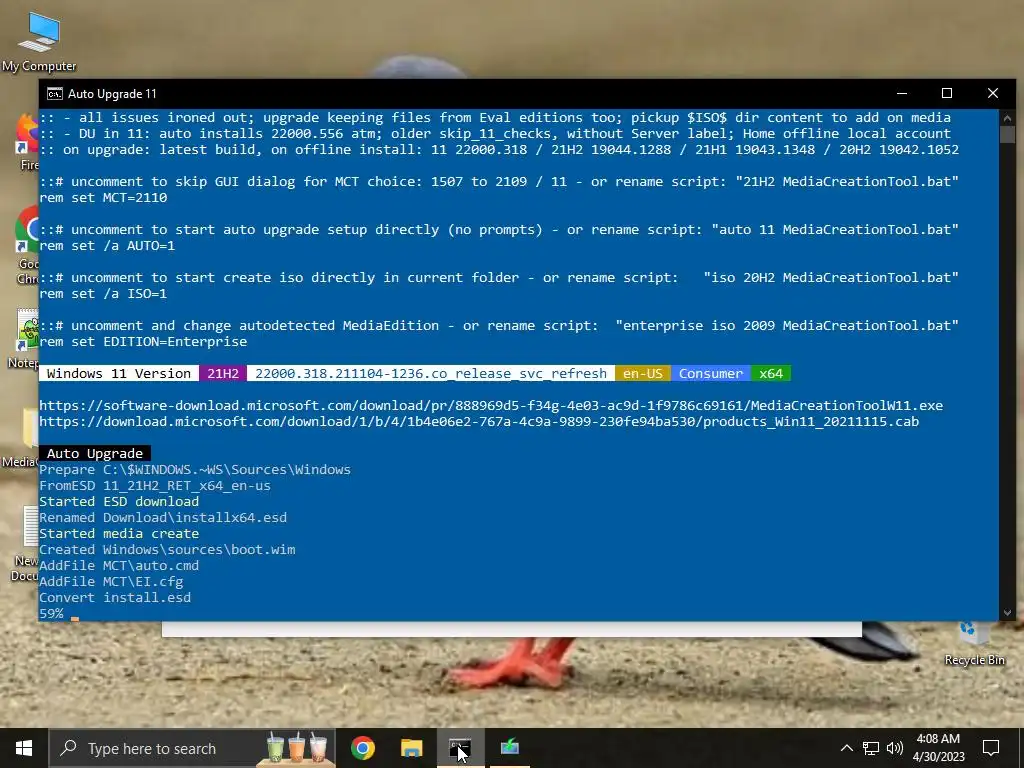1024x768 pixels.
Task: Open File Explorer from the taskbar
Action: [411, 748]
